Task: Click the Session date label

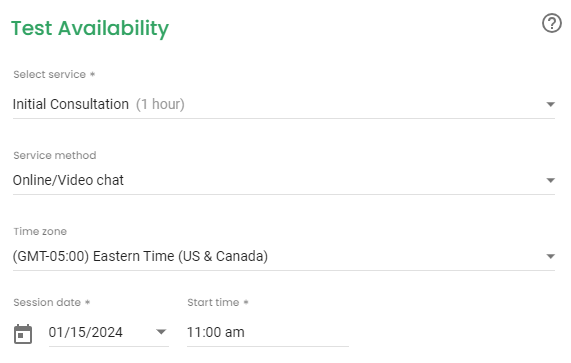Action: (x=47, y=303)
